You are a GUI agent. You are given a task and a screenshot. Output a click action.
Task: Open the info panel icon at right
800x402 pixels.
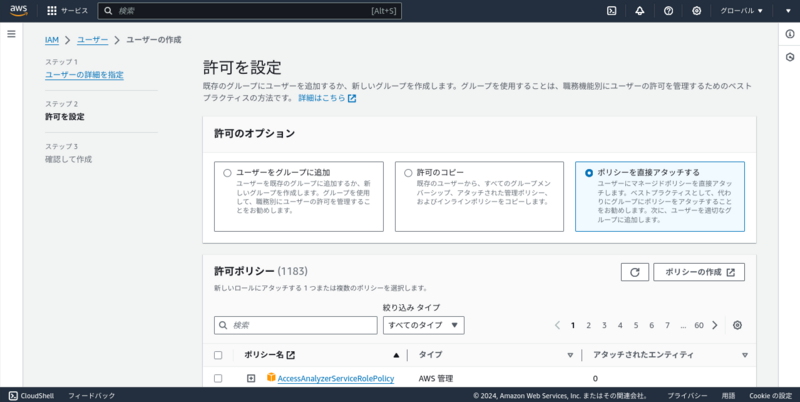point(790,34)
